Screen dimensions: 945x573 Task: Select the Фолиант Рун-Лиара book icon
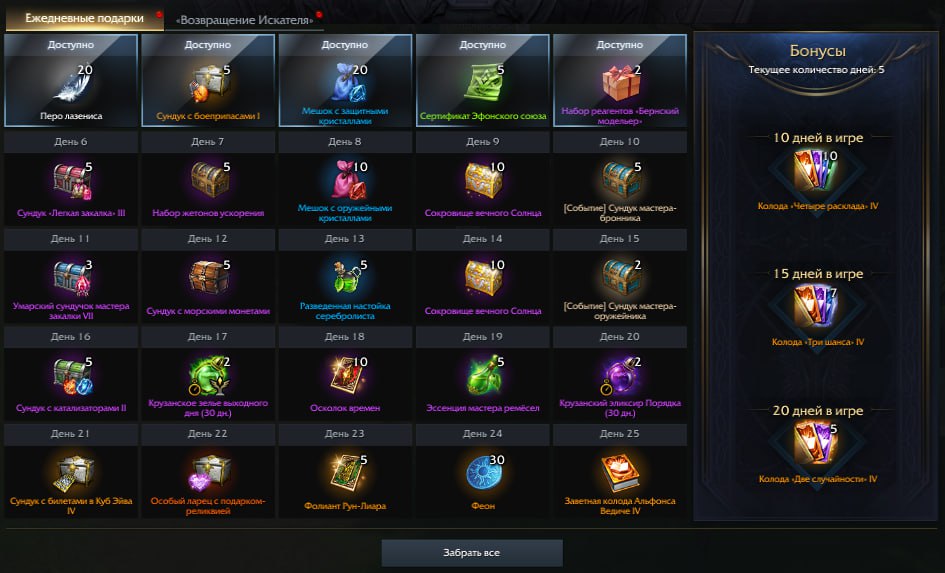(x=346, y=473)
